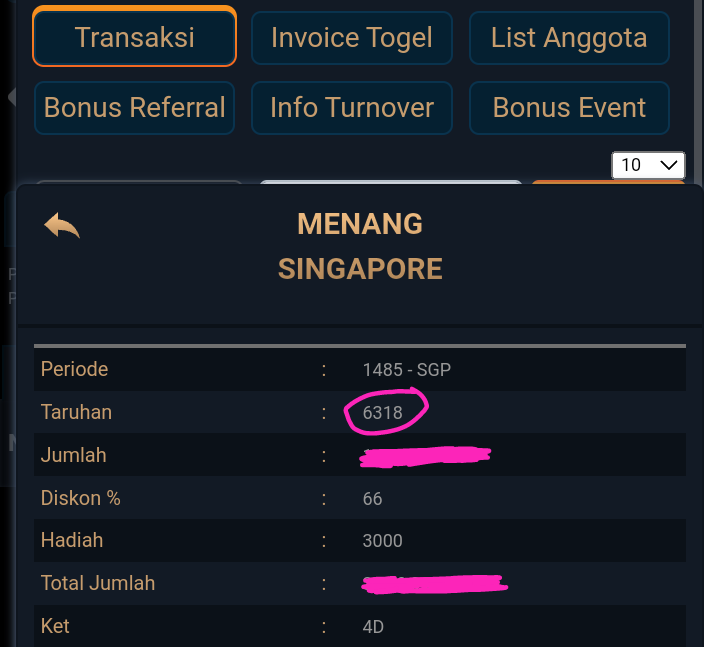Click the Total Jumlah label
The height and width of the screenshot is (647, 704).
coord(98,583)
